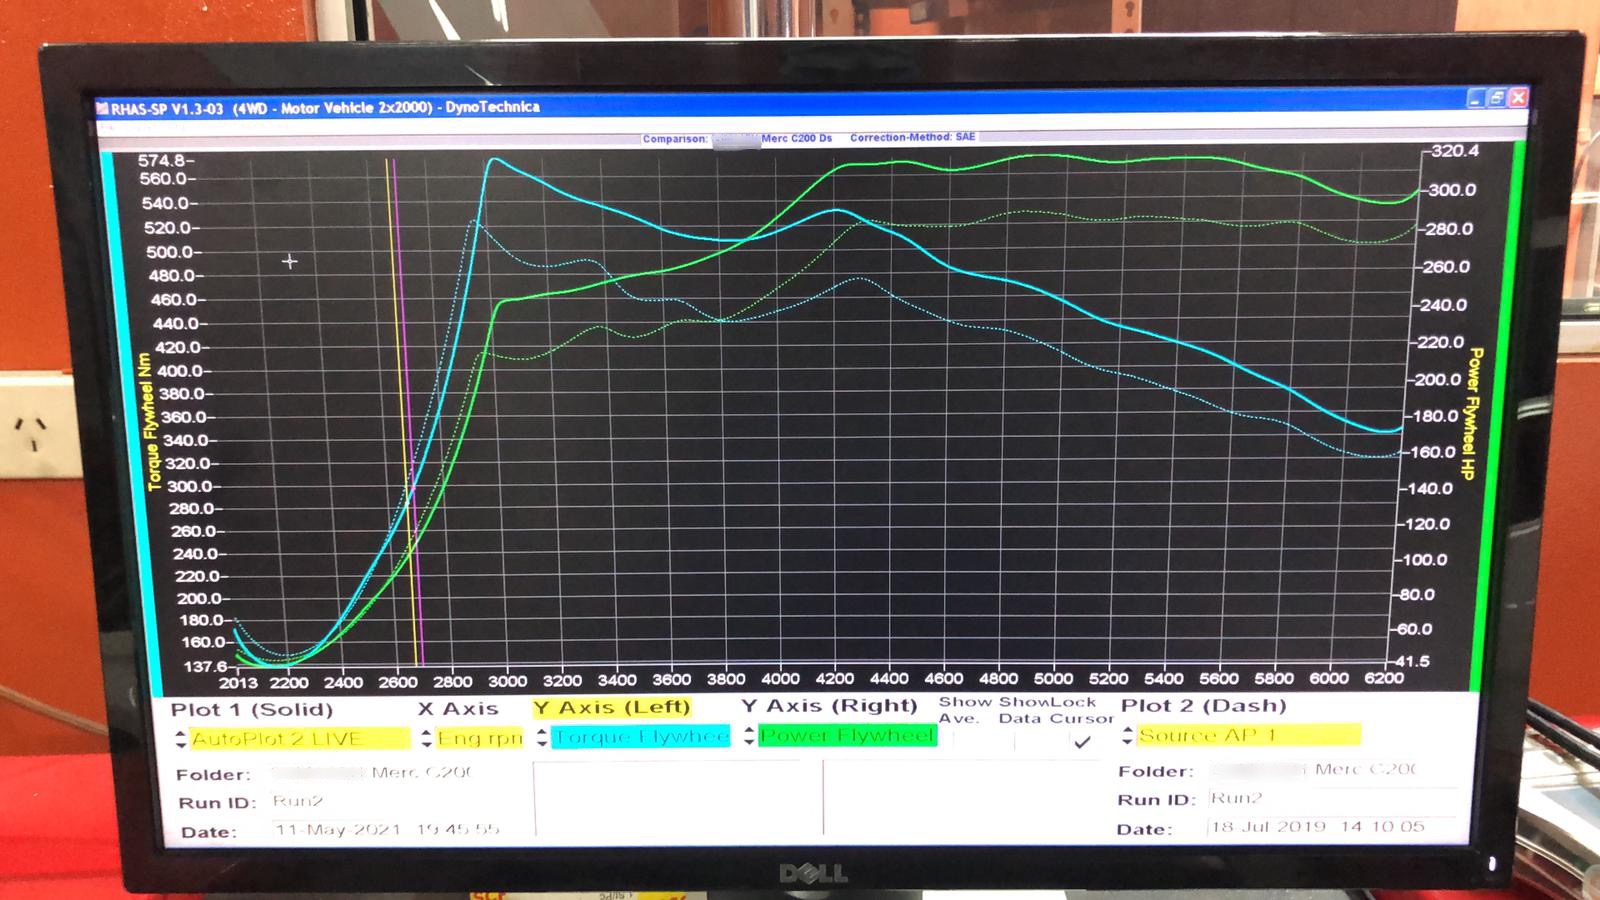The height and width of the screenshot is (900, 1600).
Task: Click the 6200 rpm axis tick label
Action: tap(1384, 678)
